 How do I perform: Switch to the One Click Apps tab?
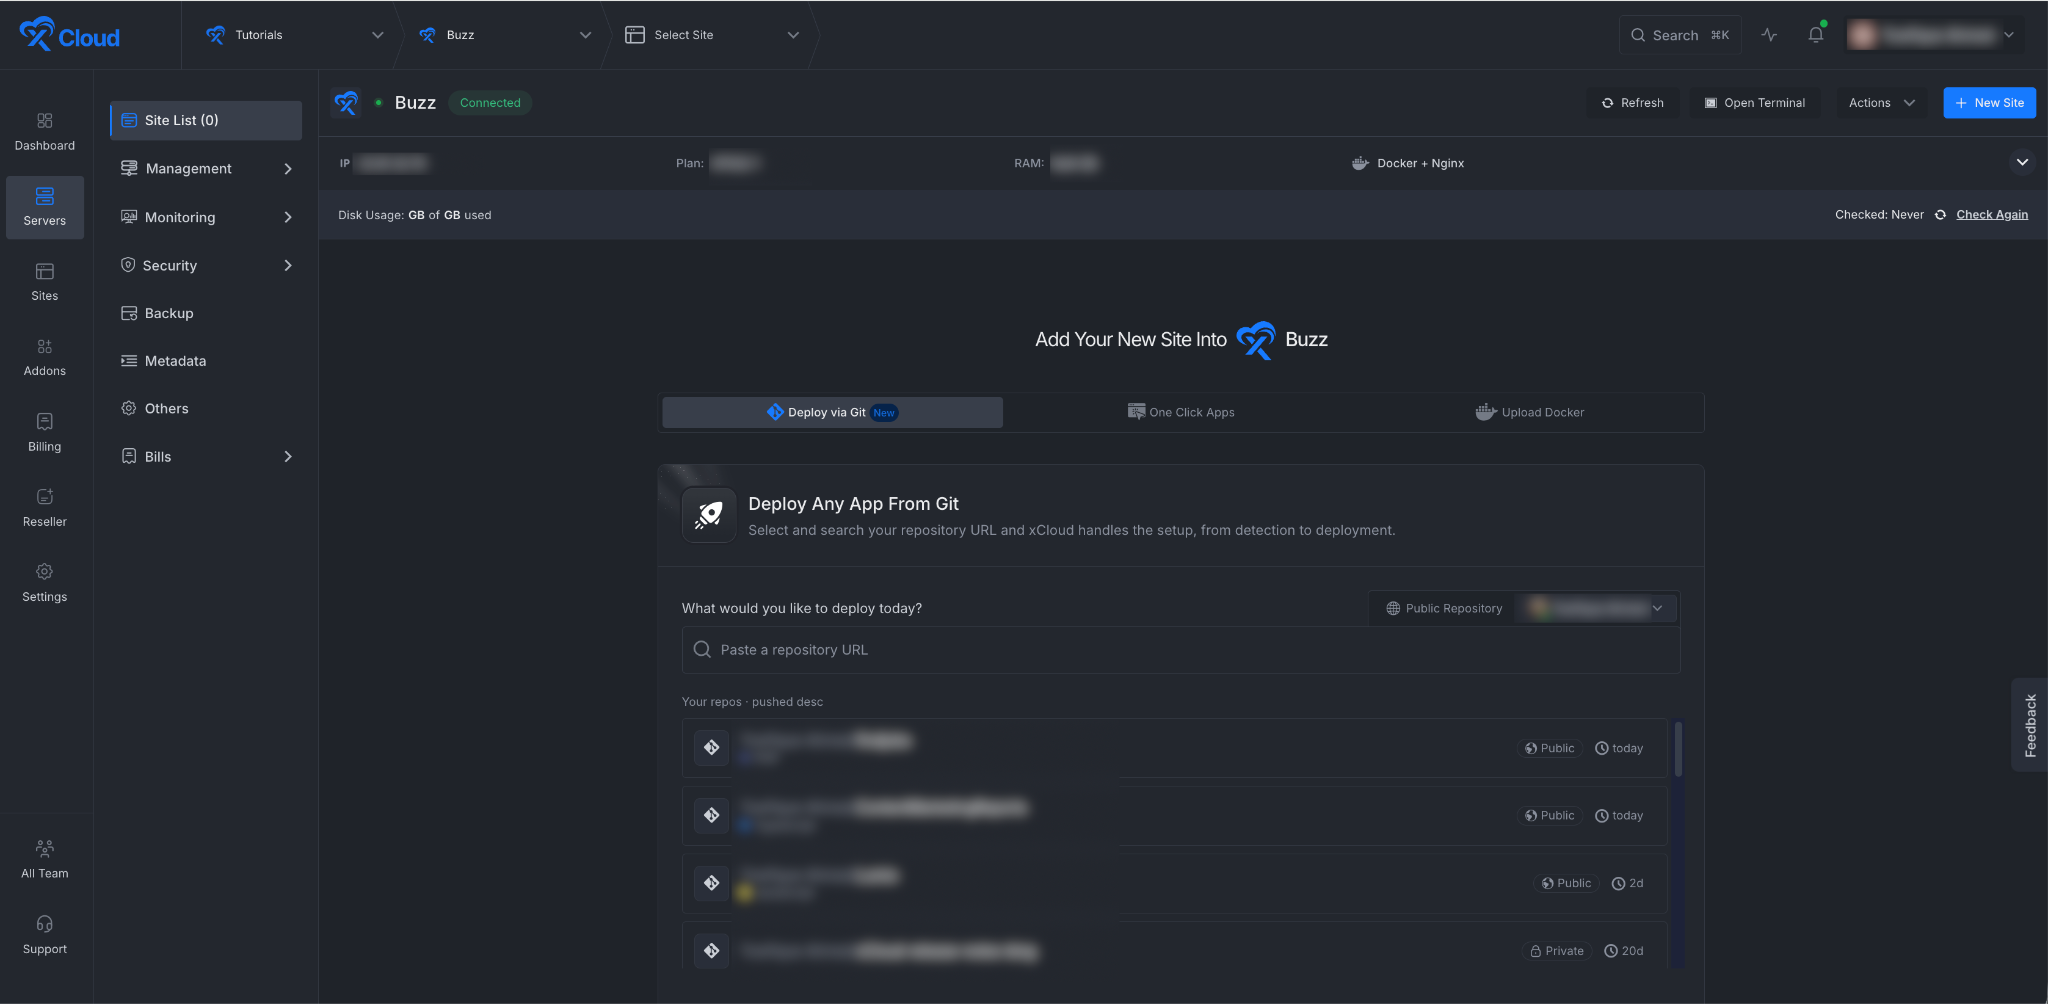click(1181, 412)
